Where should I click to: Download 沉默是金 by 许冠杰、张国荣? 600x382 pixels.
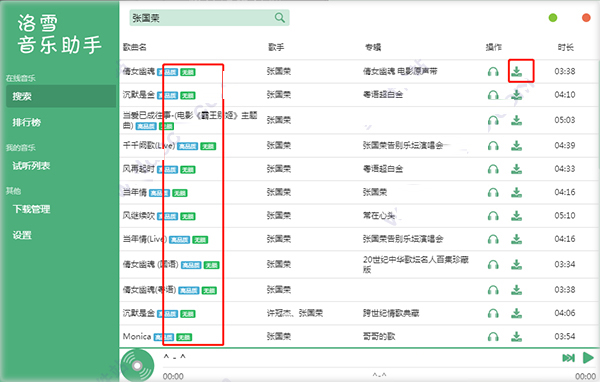[x=517, y=313]
